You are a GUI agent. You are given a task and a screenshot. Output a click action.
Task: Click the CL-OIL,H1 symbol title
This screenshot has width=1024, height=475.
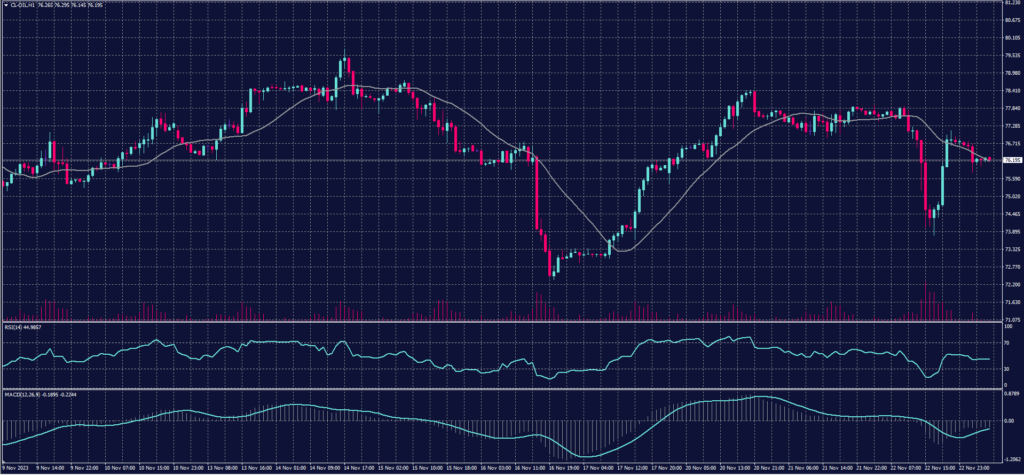click(24, 4)
